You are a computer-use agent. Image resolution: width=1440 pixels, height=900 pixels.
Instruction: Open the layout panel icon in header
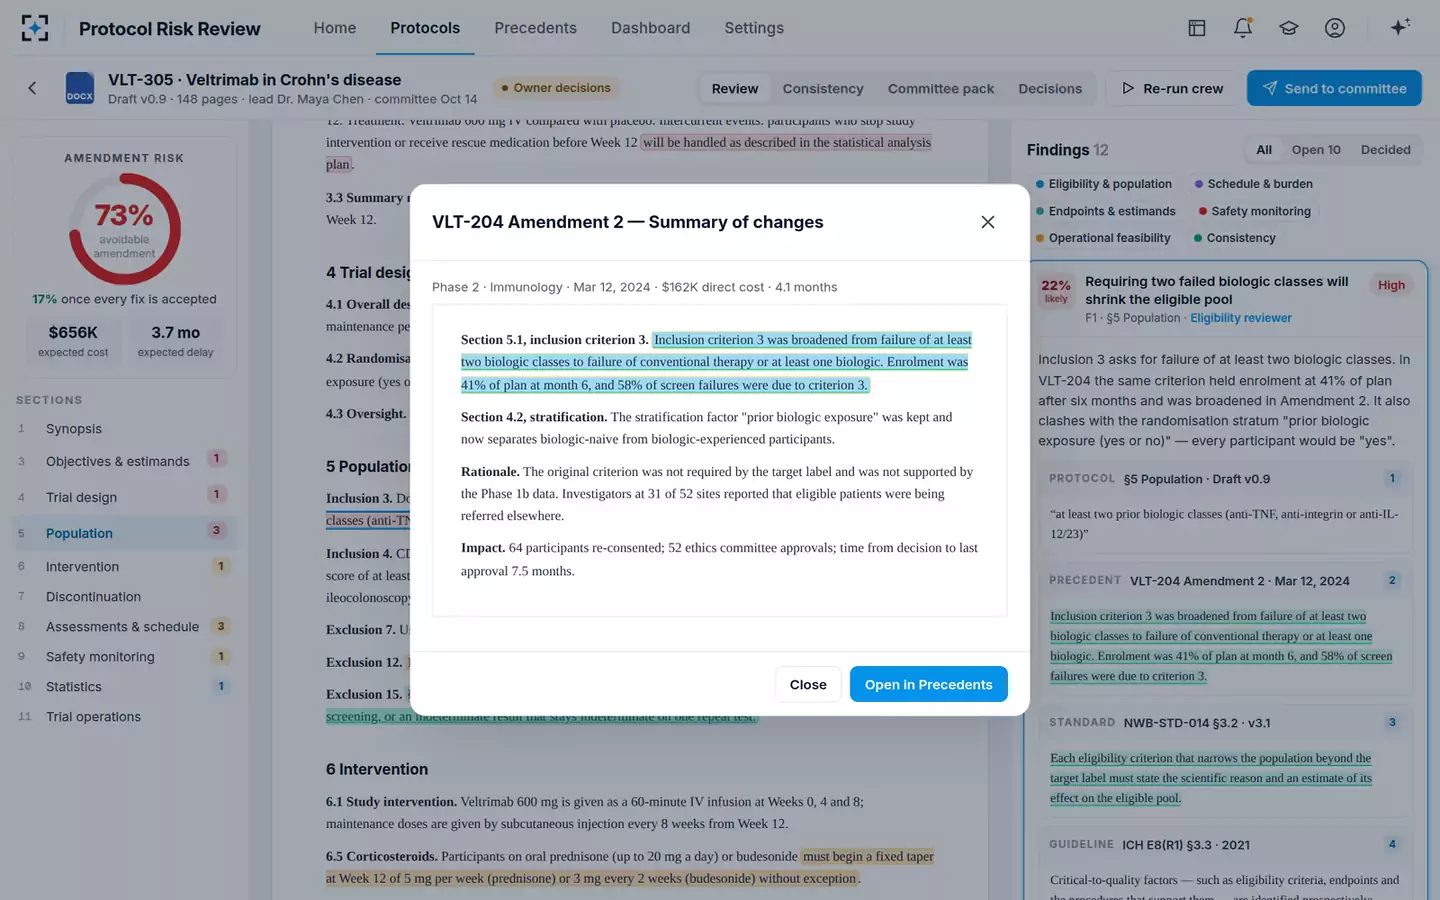coord(1197,28)
